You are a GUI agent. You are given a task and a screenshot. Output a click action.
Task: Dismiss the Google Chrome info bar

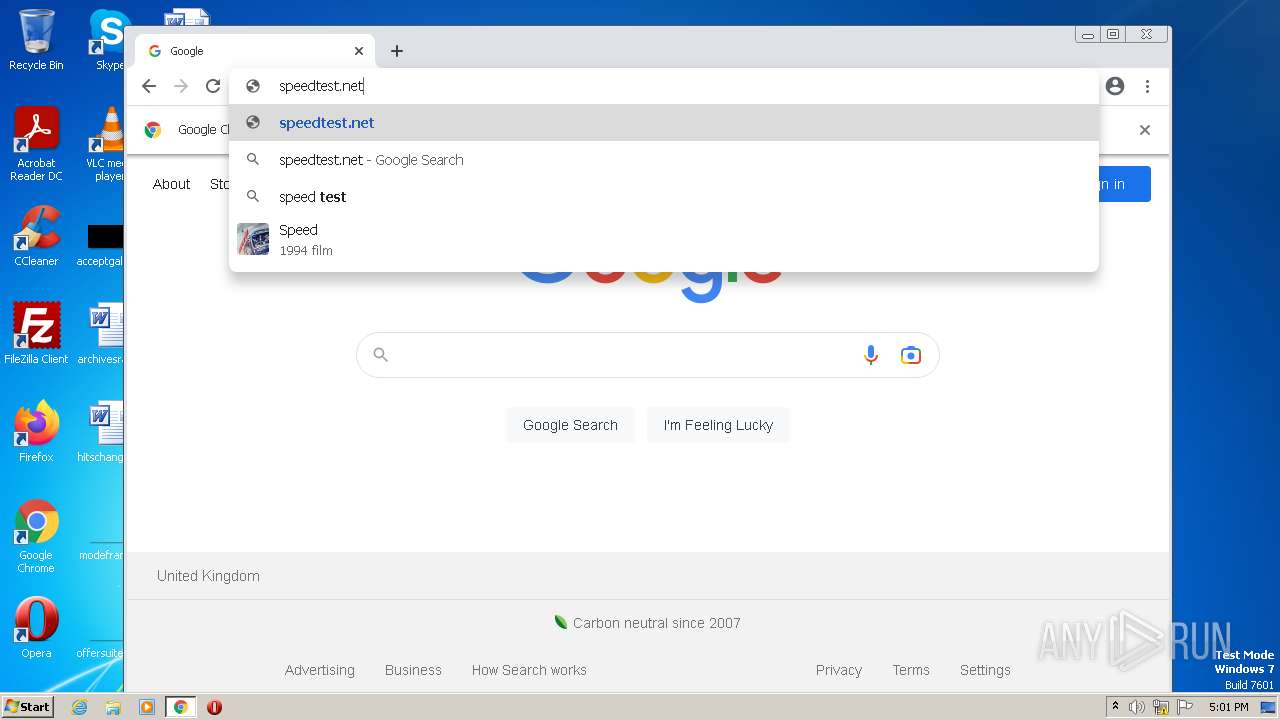(x=1145, y=130)
